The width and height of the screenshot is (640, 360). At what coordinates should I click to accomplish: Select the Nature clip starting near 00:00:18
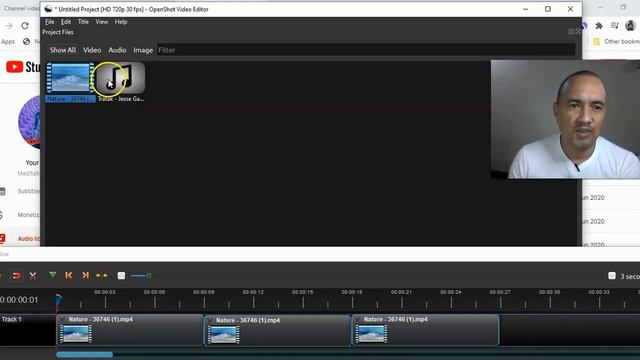[x=425, y=330]
